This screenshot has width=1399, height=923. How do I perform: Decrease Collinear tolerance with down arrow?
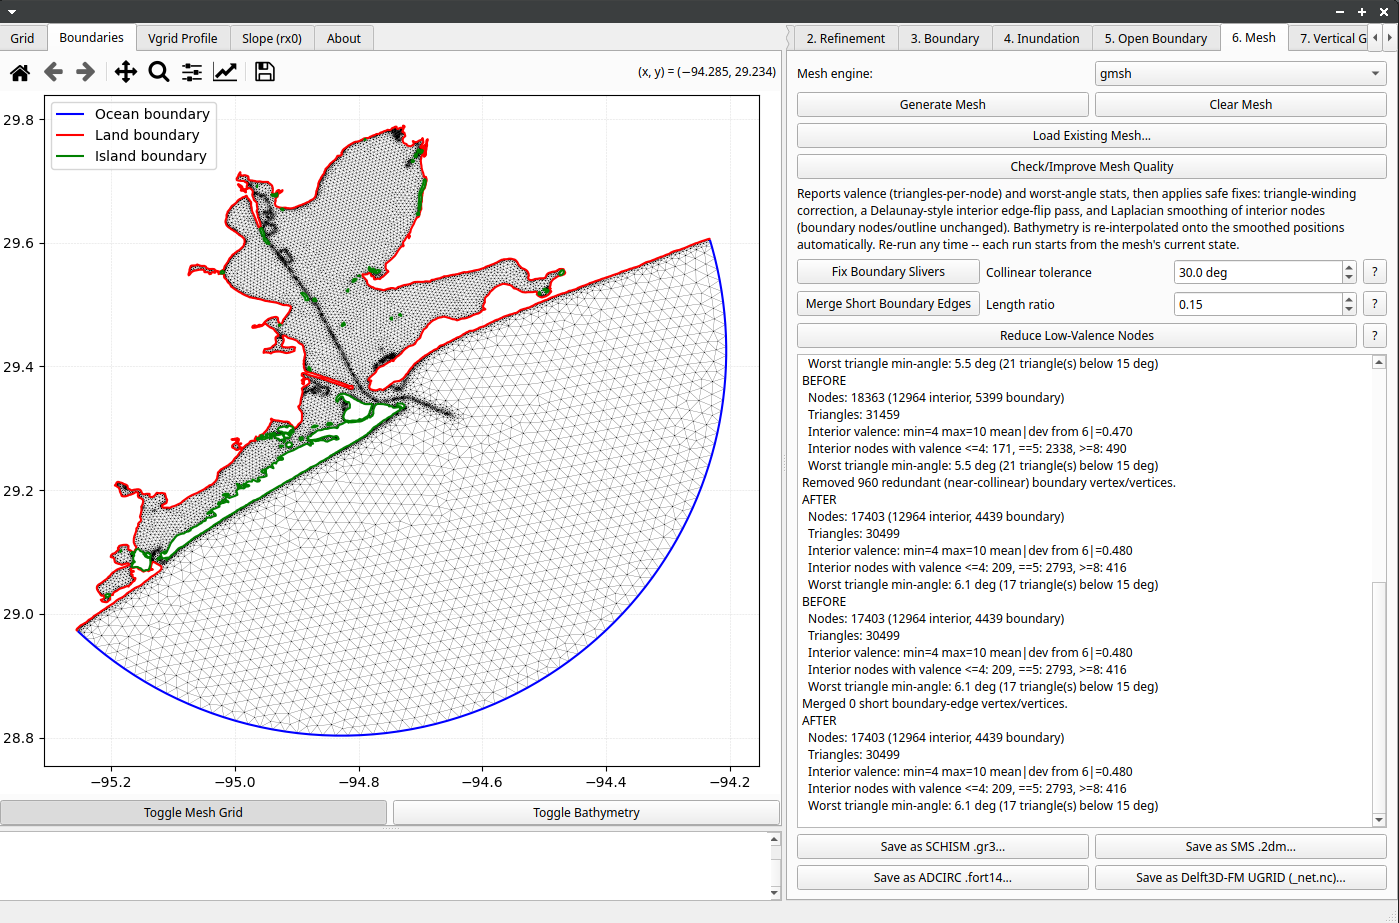click(x=1349, y=278)
